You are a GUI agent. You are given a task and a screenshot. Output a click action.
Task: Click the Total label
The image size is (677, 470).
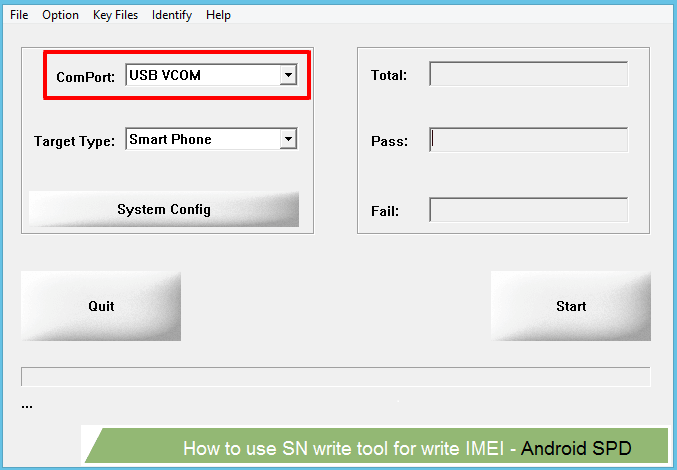click(x=389, y=76)
